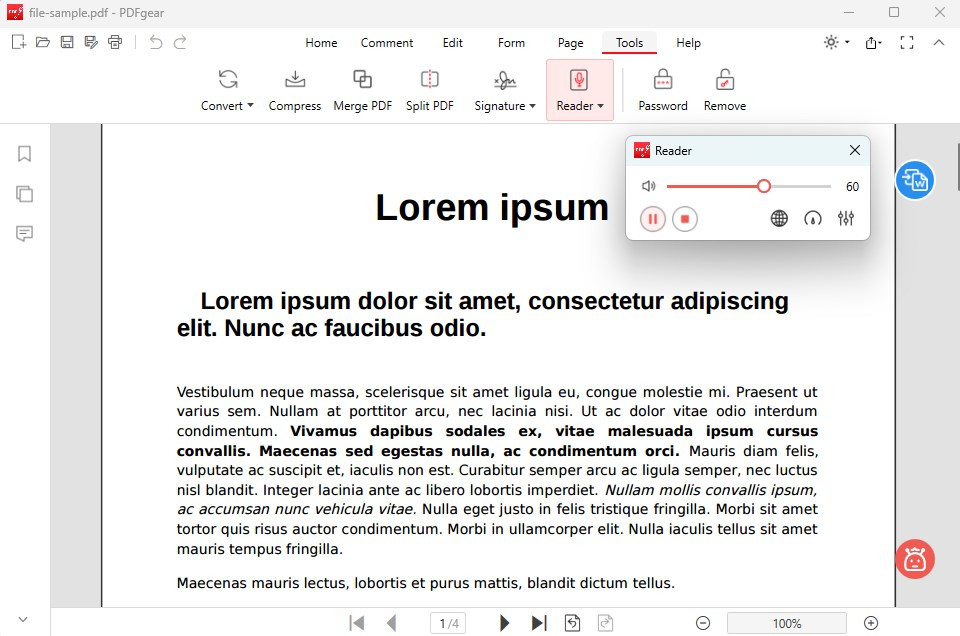Screen dimensions: 960x636
Task: Go to the next page
Action: tap(505, 623)
